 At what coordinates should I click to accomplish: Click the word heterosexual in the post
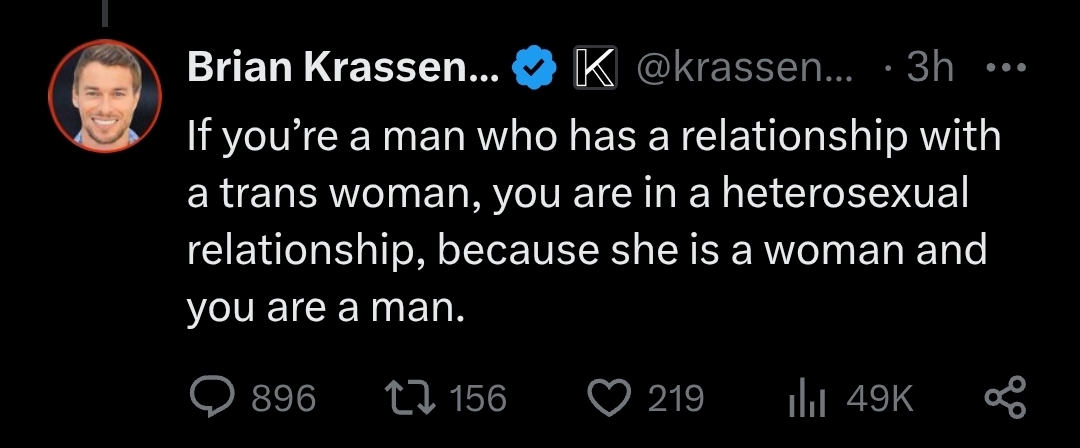tap(844, 193)
